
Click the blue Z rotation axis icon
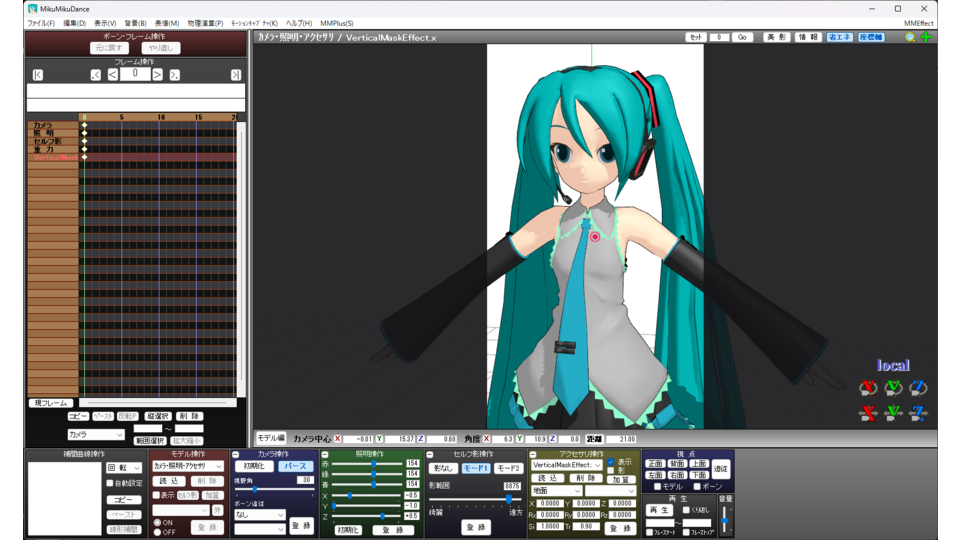tap(918, 388)
